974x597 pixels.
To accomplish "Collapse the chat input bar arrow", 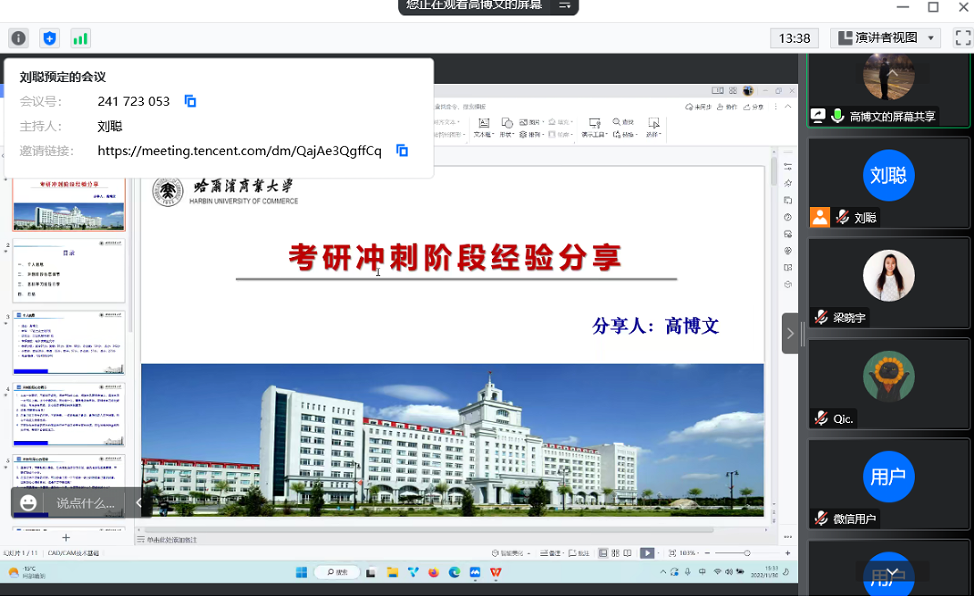I will [x=138, y=503].
